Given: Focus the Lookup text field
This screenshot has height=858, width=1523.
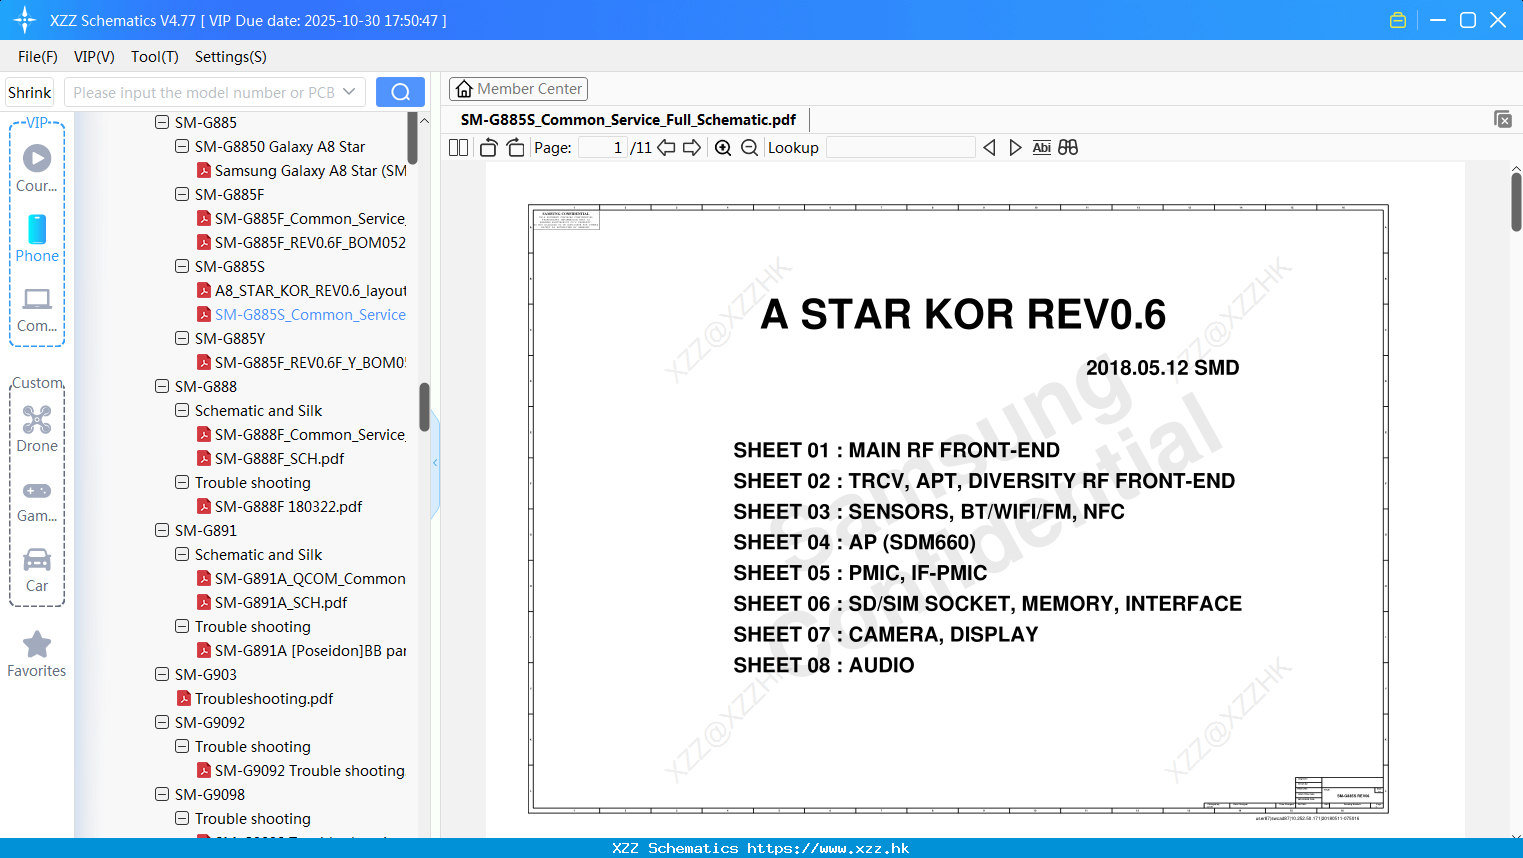Looking at the screenshot, I should click(900, 147).
